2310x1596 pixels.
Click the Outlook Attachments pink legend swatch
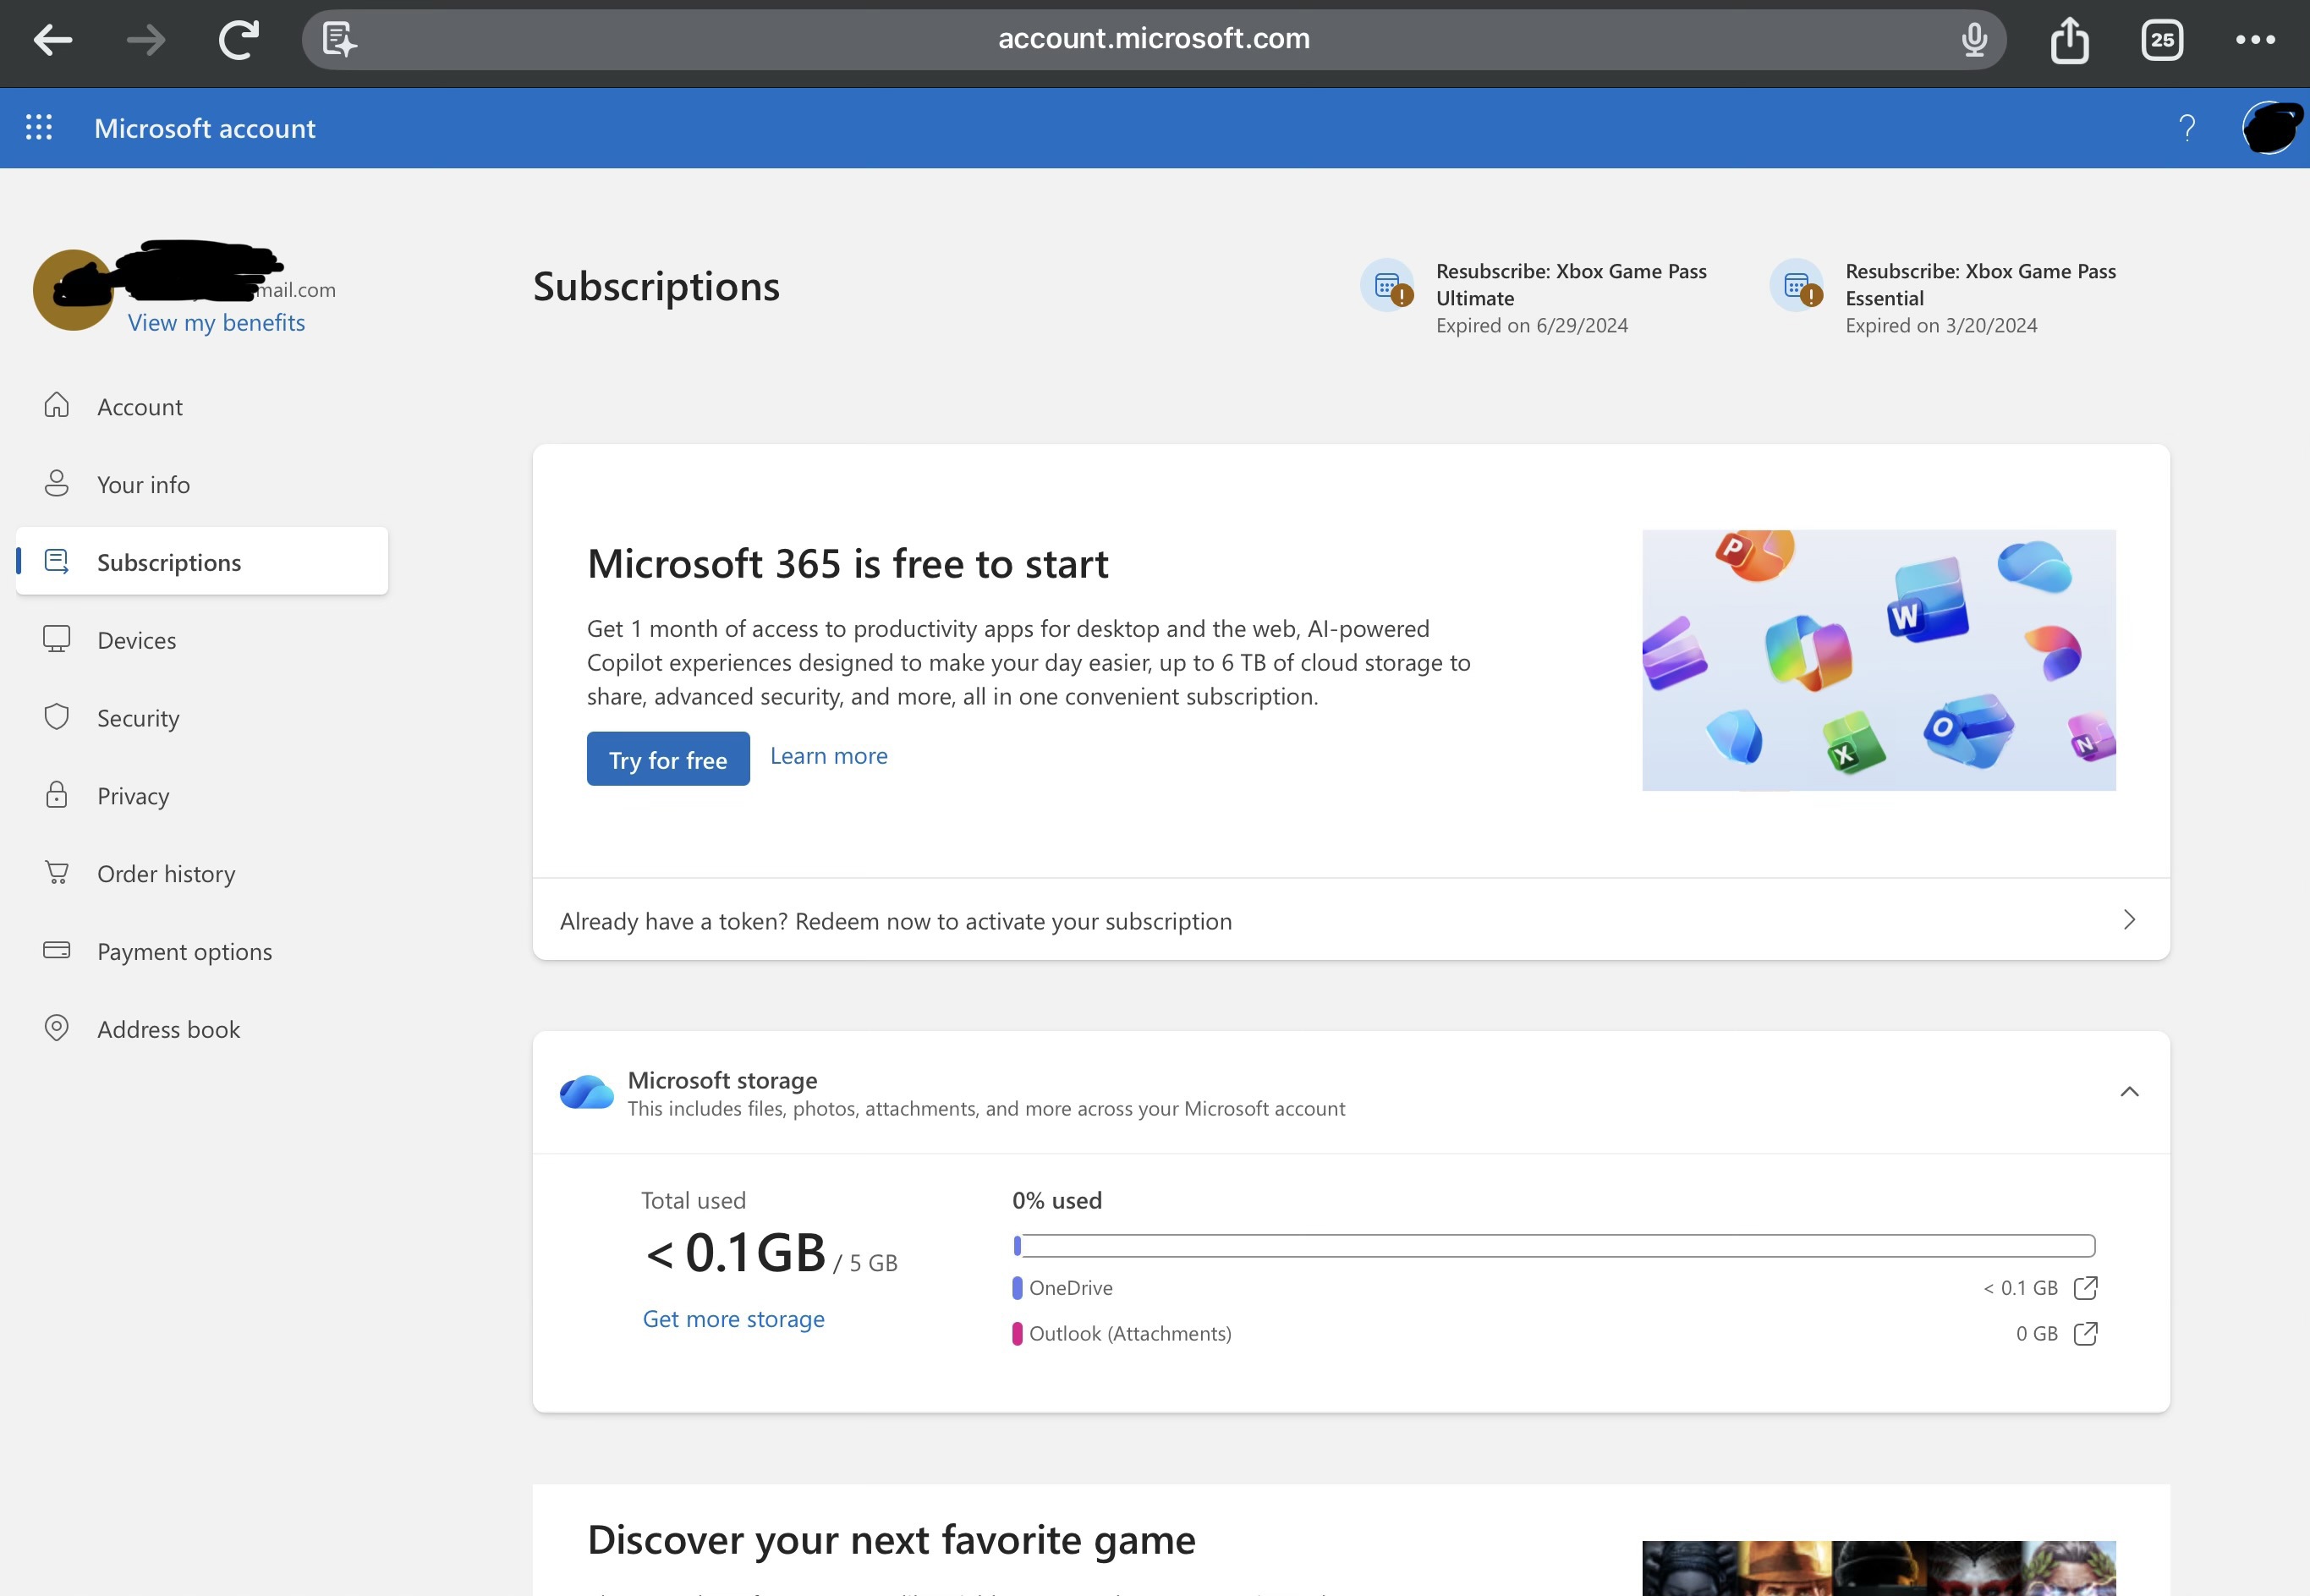pyautogui.click(x=1017, y=1334)
